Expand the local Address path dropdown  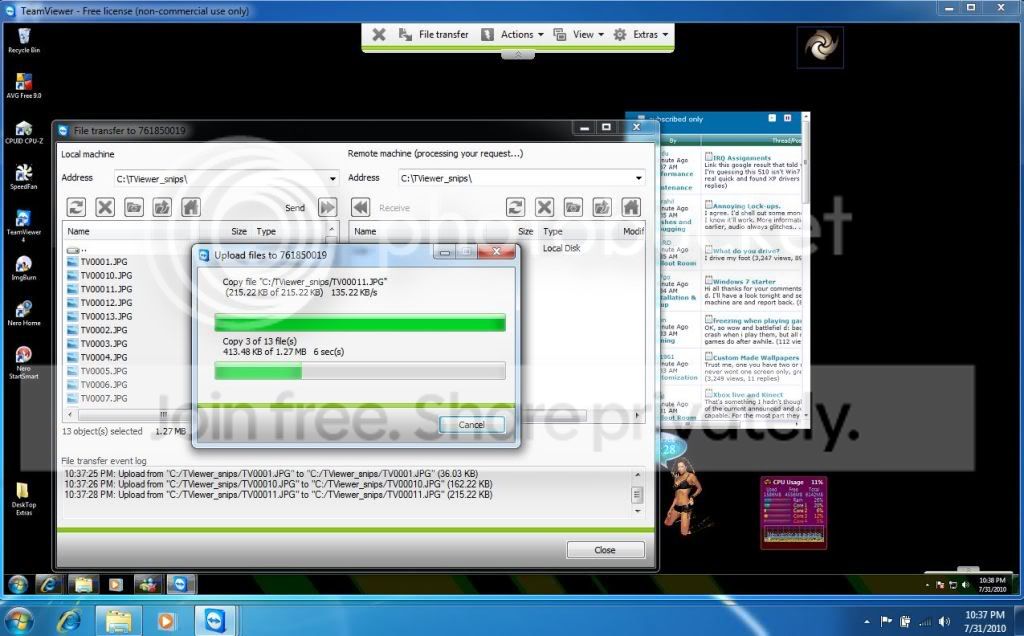click(332, 178)
